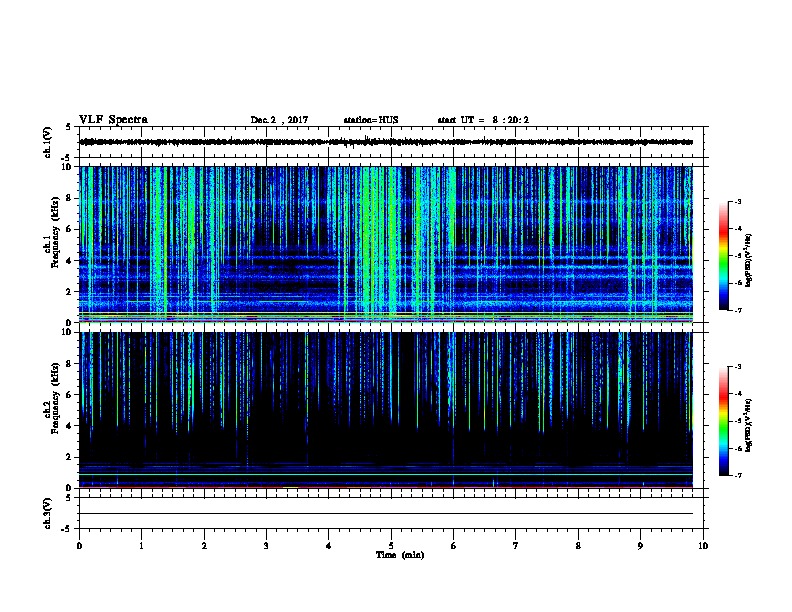Select the ch.2 colorbar log(PSD) unit label
This screenshot has height=612, width=792.
(749, 425)
